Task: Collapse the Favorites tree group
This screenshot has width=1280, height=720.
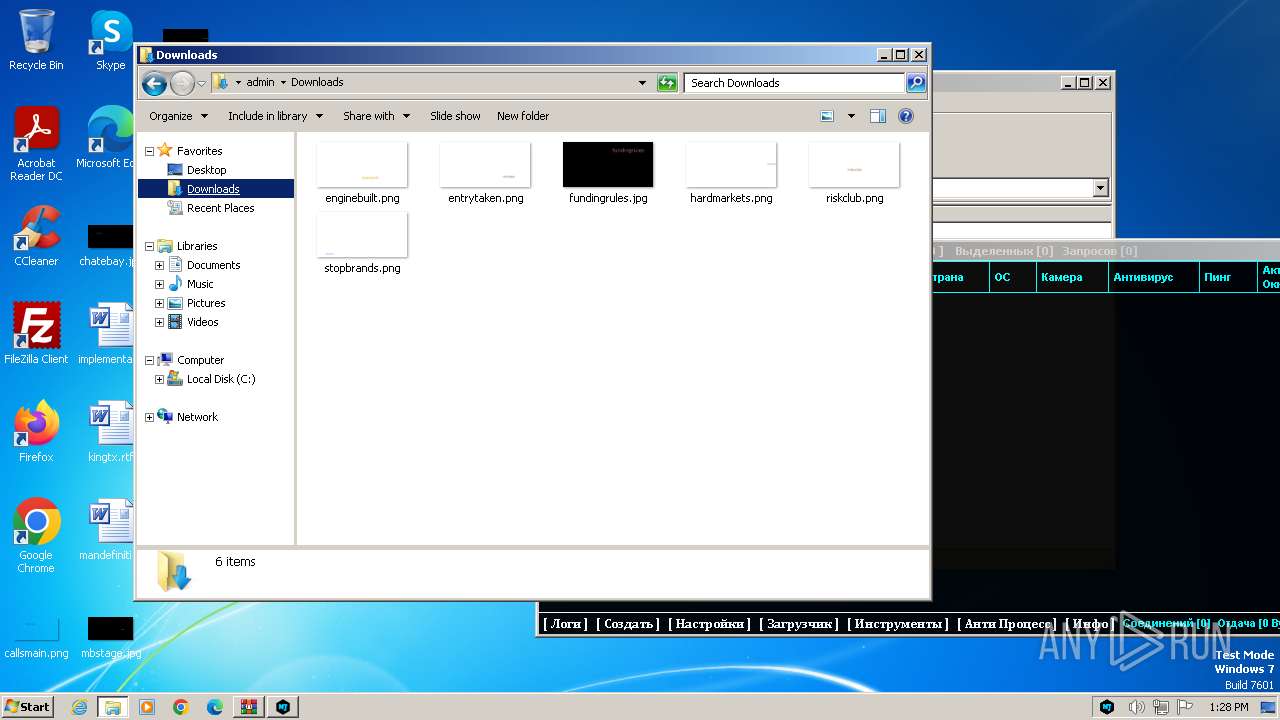Action: (149, 151)
